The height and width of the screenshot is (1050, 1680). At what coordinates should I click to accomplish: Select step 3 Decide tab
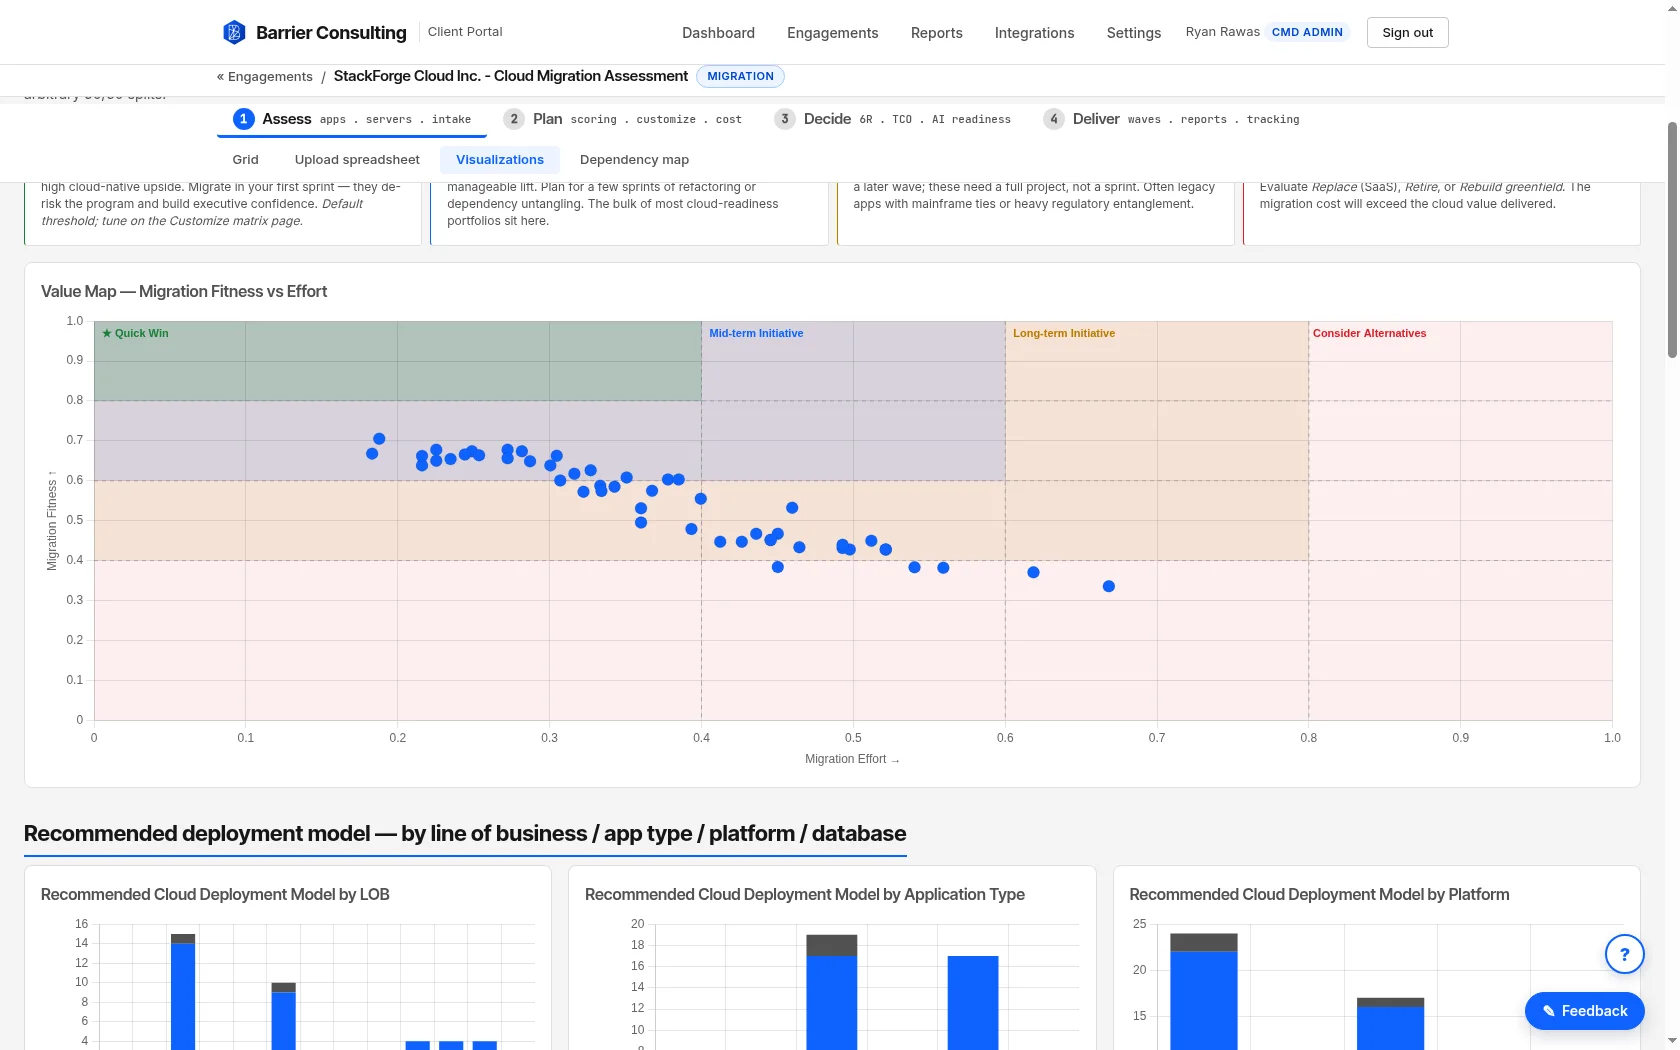893,119
